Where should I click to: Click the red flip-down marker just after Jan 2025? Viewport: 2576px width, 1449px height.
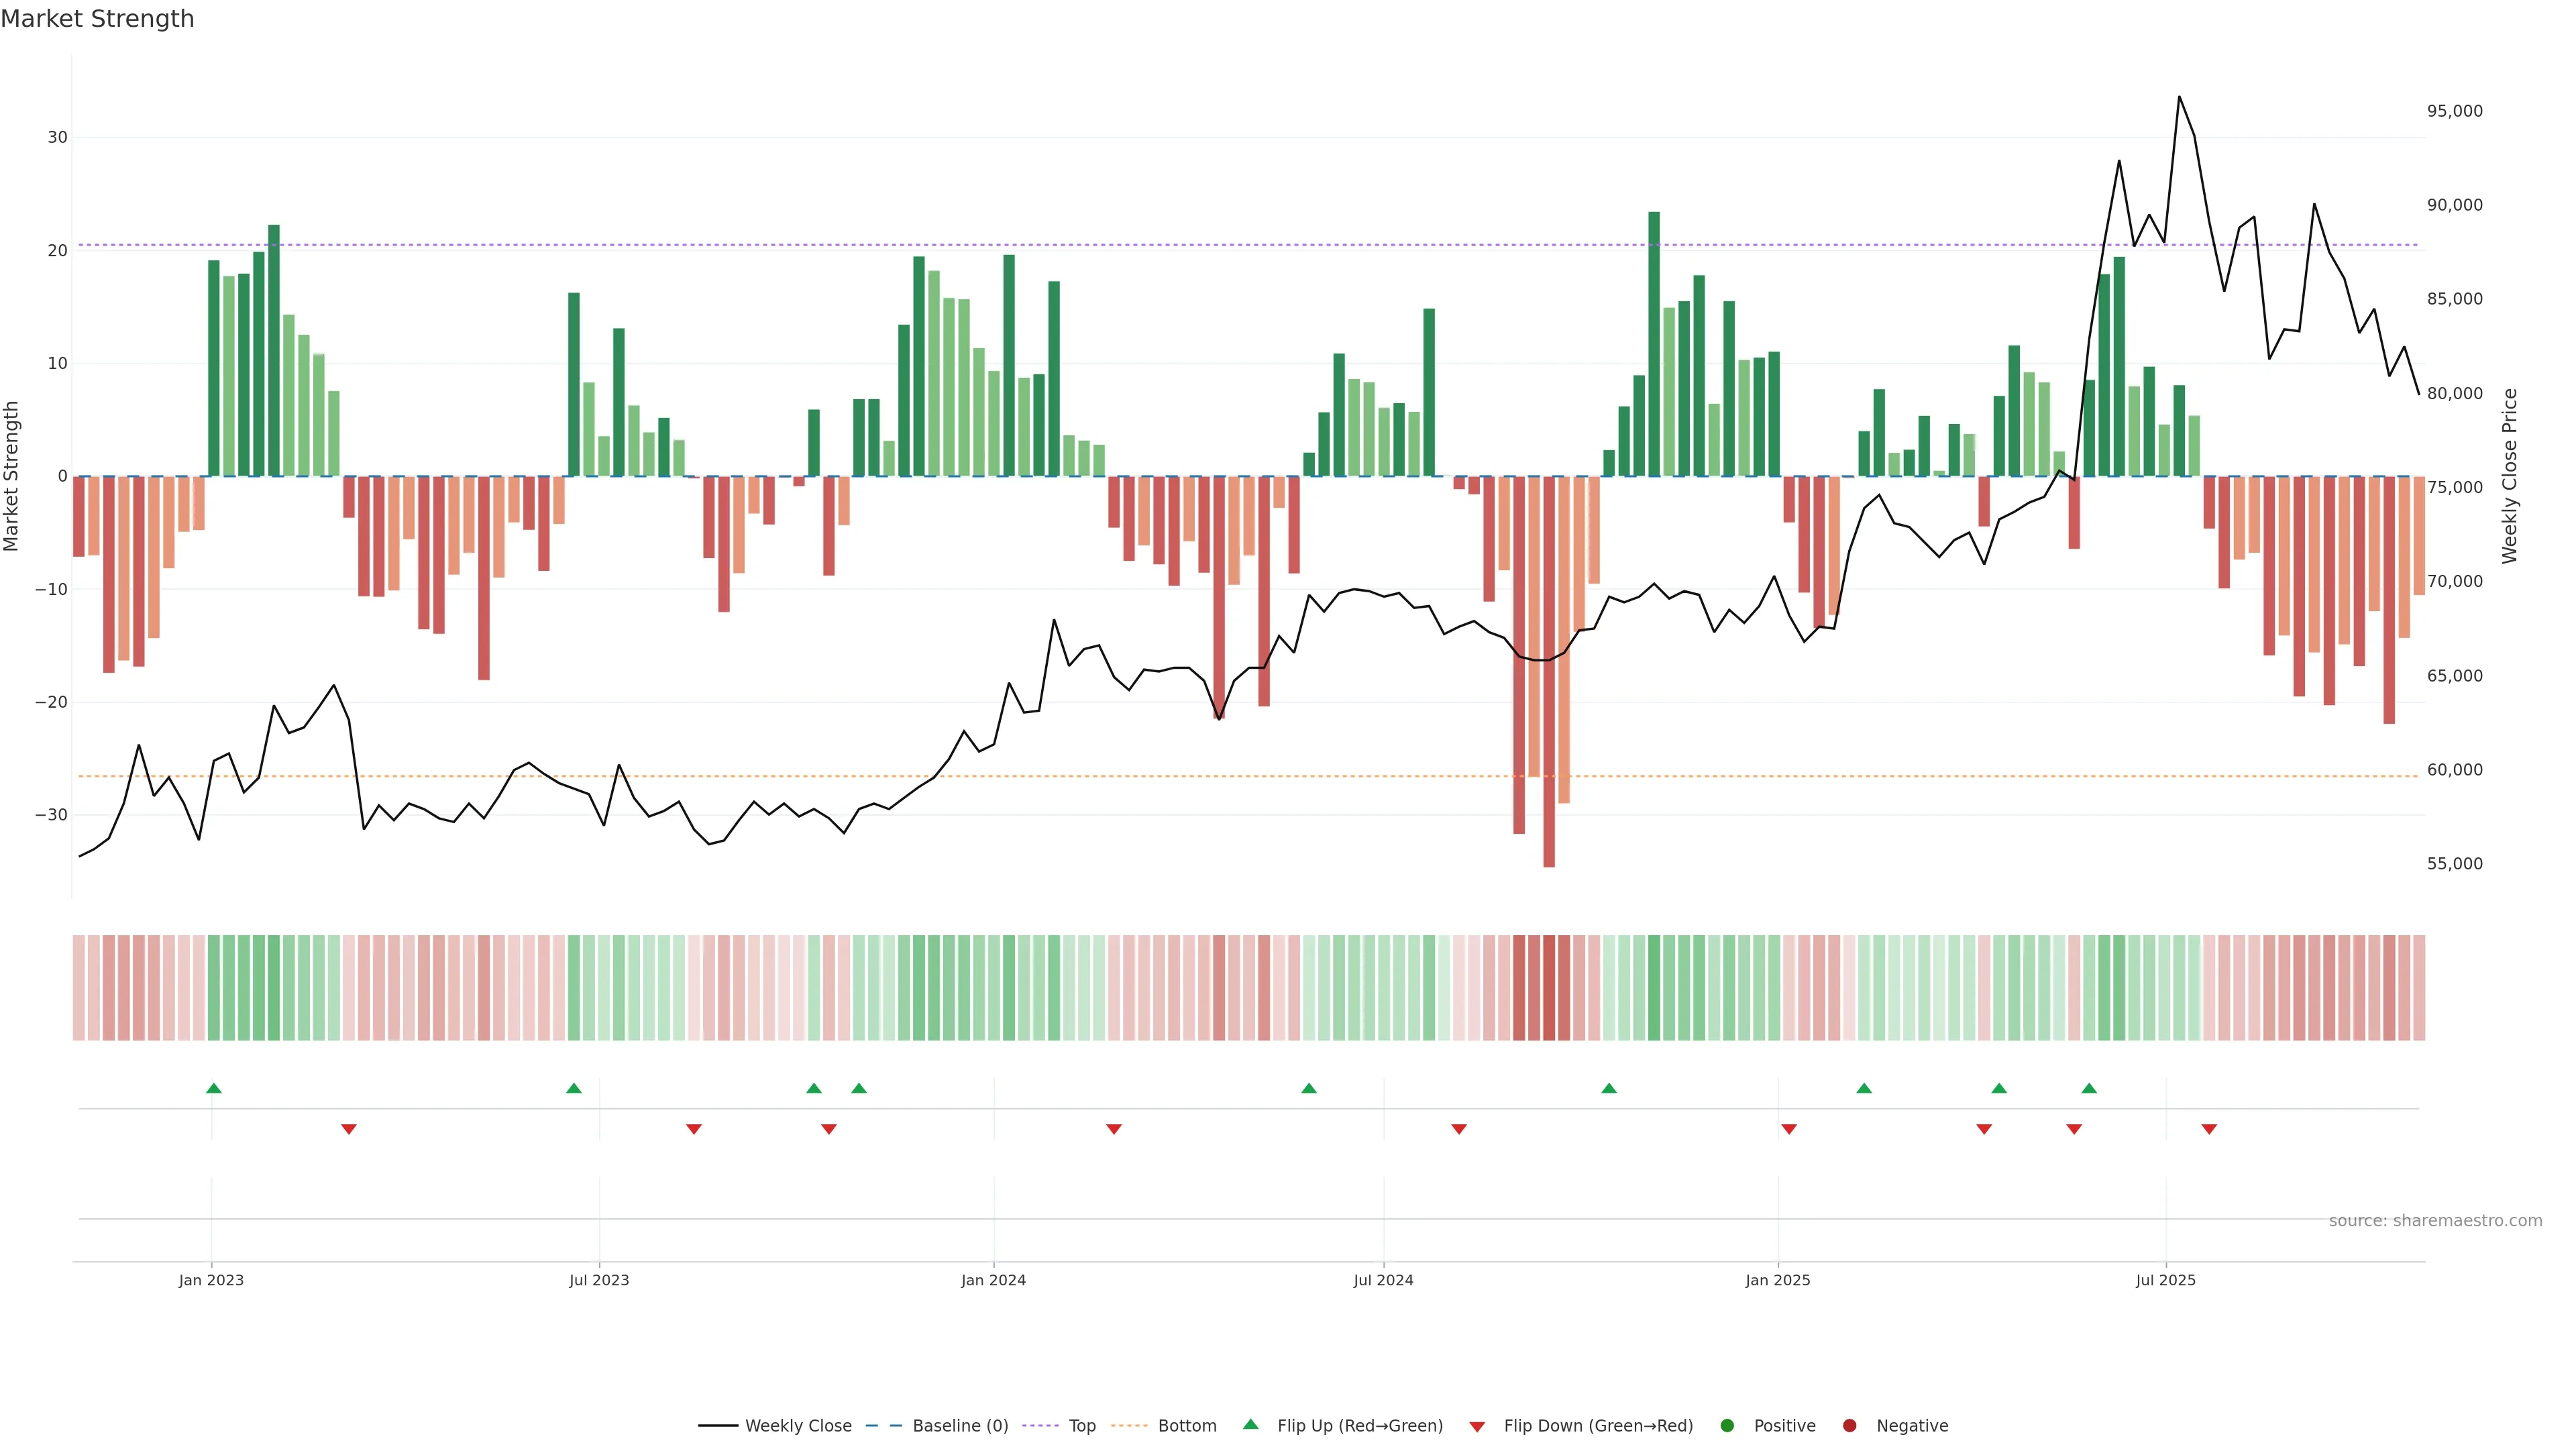pos(1789,1129)
